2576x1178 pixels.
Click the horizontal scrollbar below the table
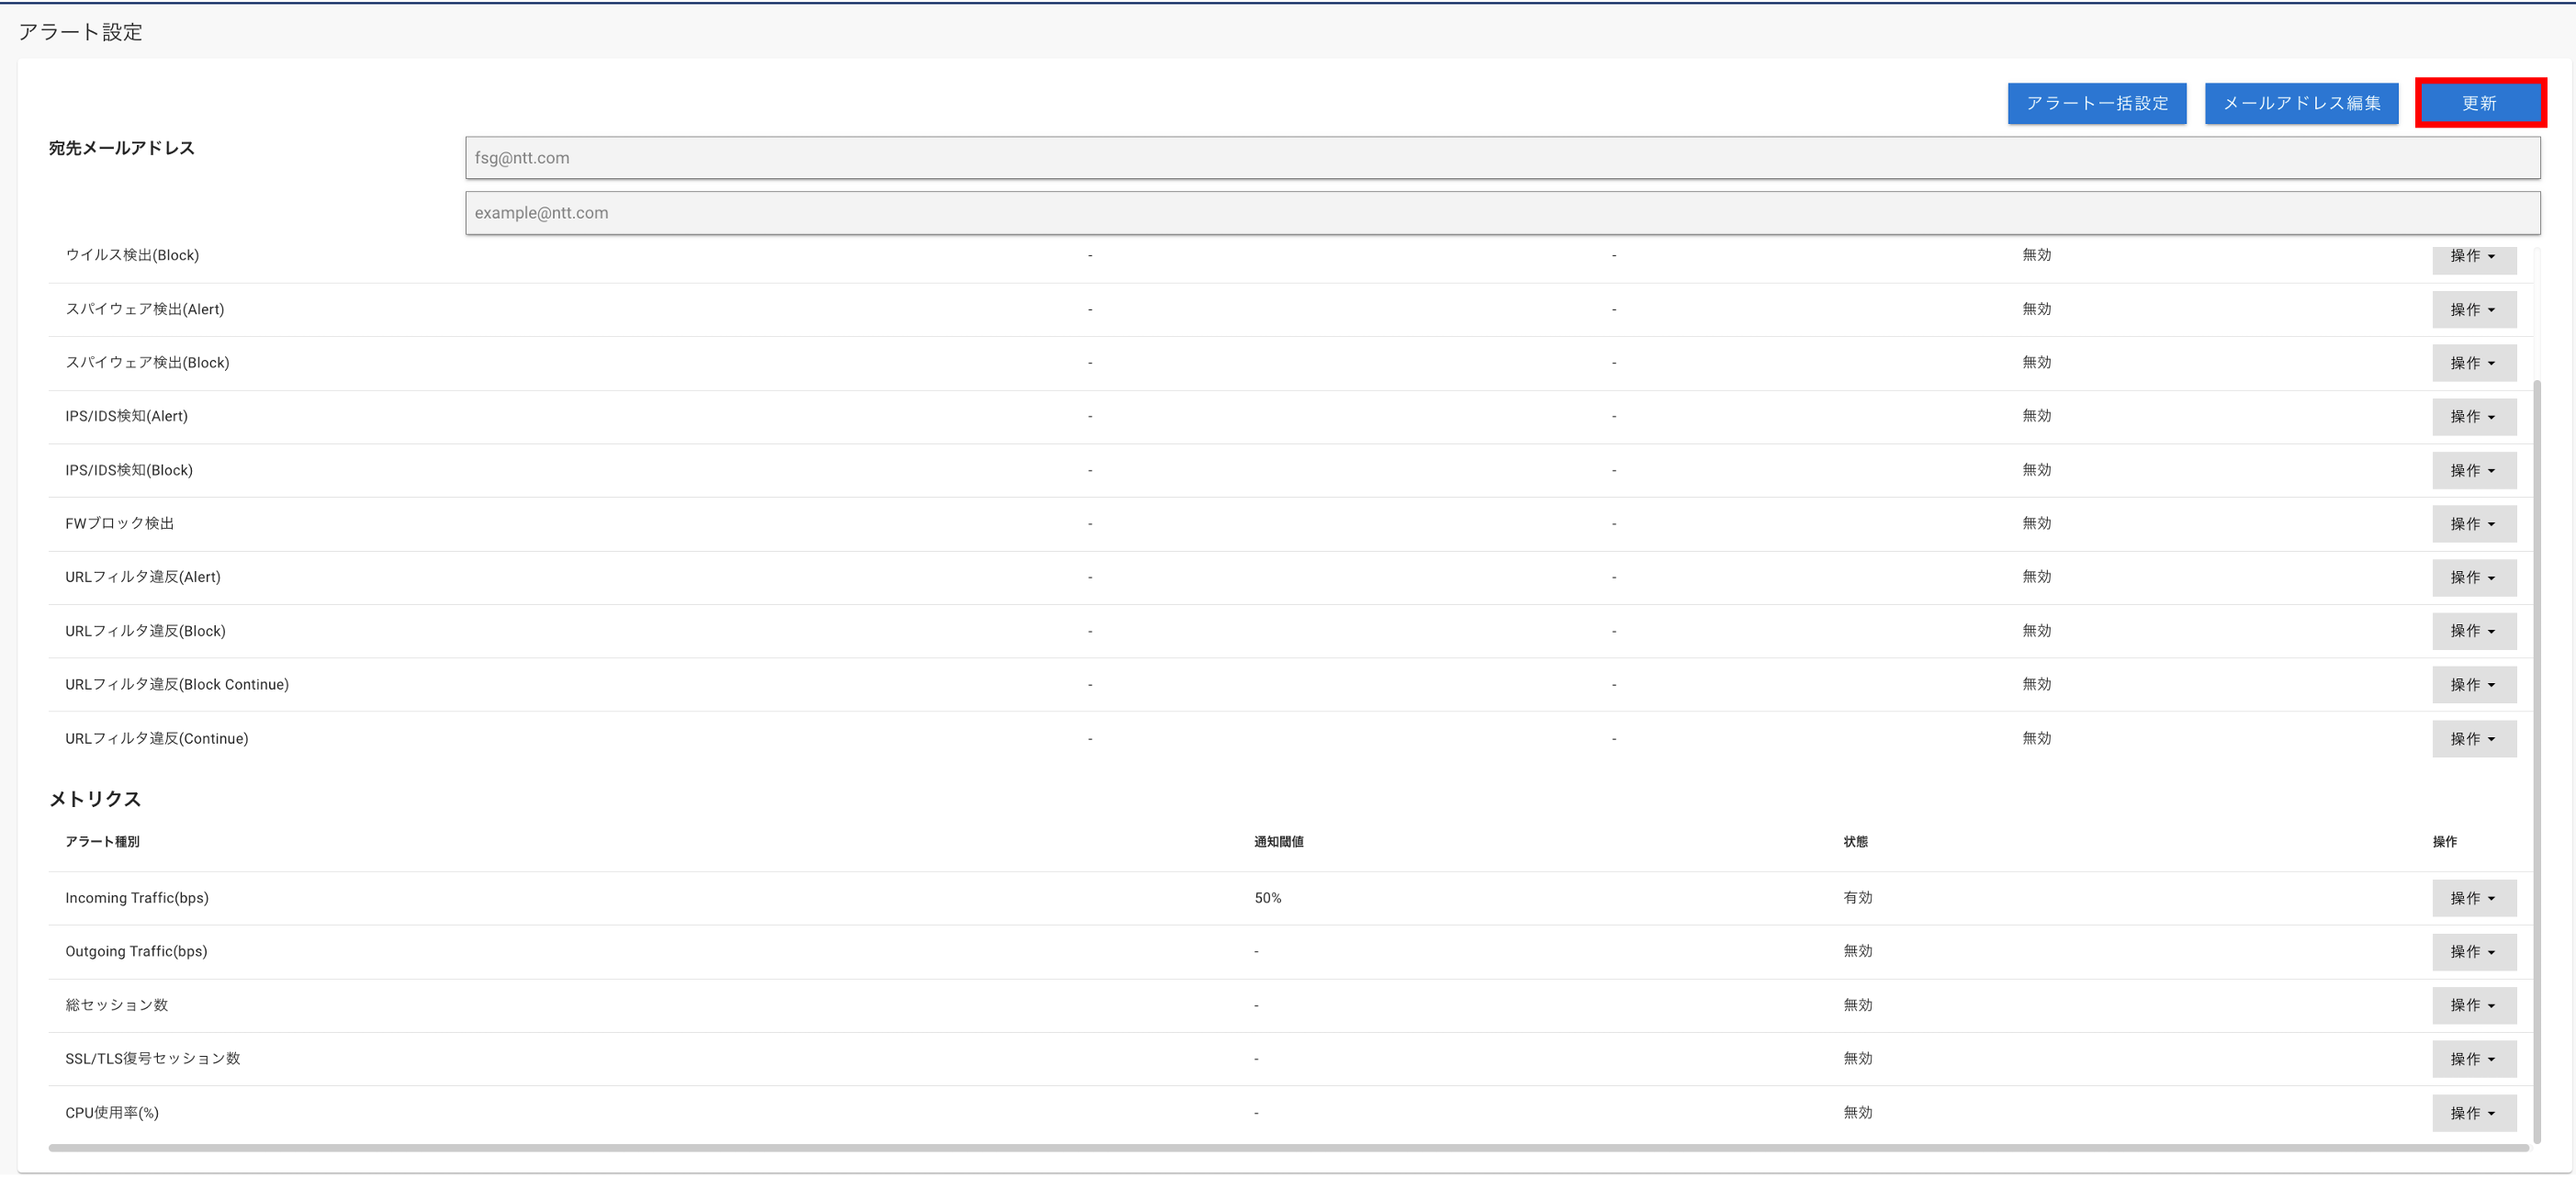tap(1288, 1148)
